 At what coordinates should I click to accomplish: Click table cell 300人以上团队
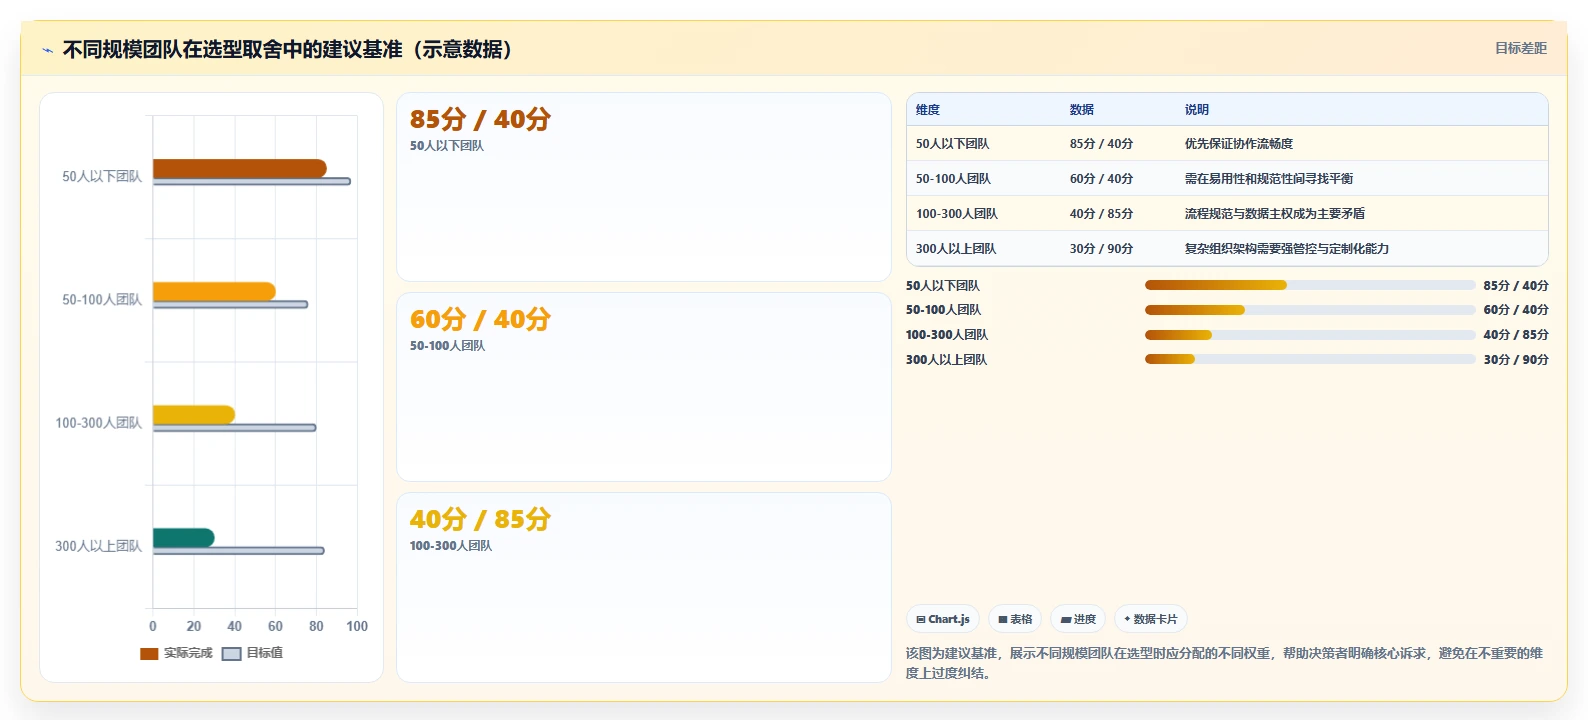956,249
